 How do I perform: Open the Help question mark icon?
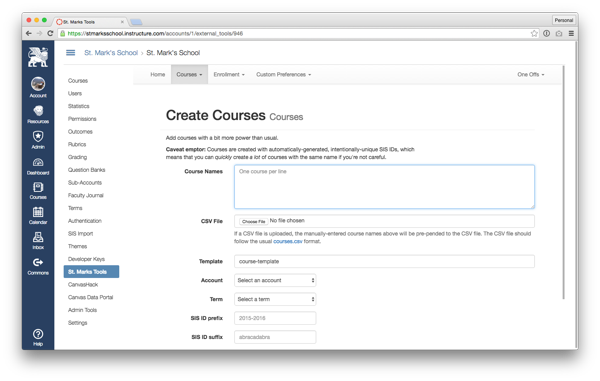pos(38,334)
